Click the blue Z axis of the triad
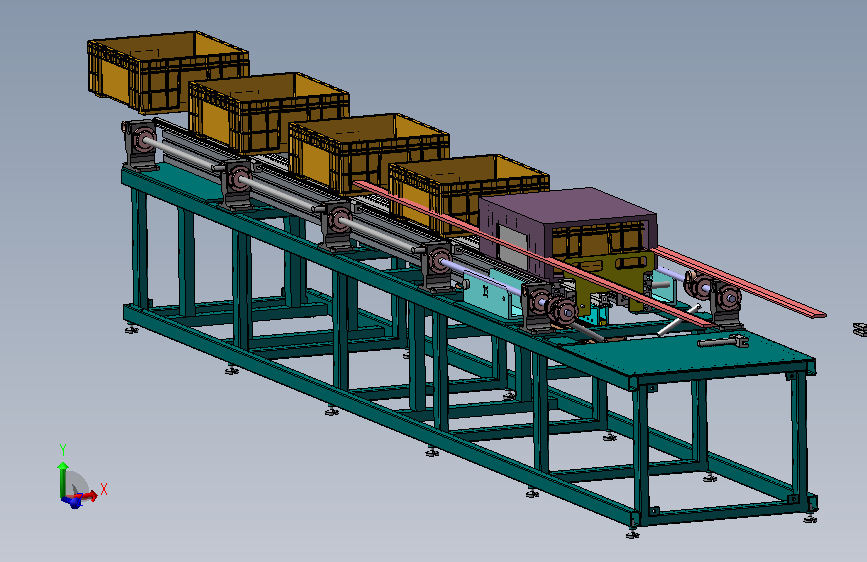This screenshot has width=867, height=562. tap(74, 502)
